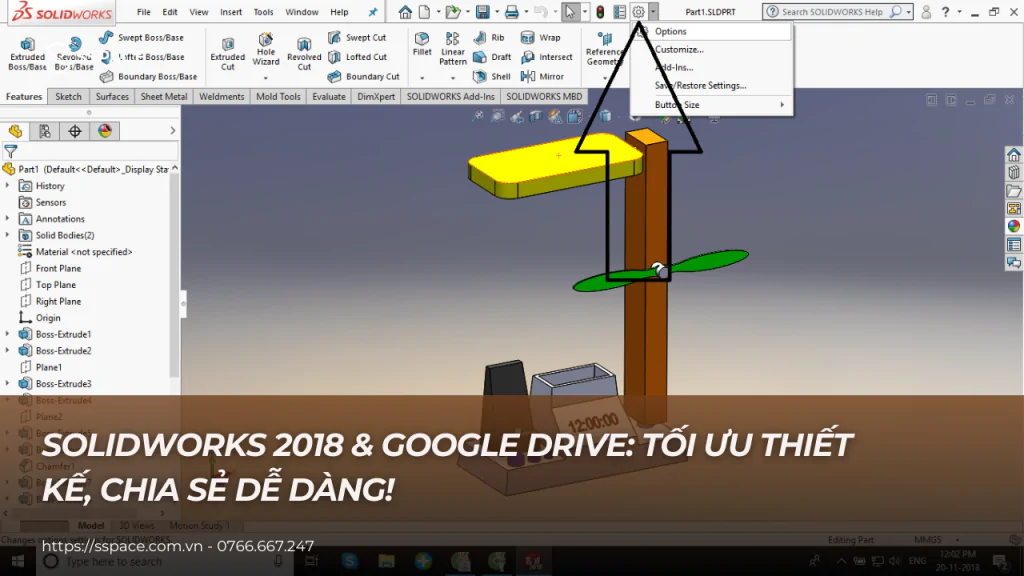Open SOLIDWORKS Resources in task pane

coord(1014,155)
